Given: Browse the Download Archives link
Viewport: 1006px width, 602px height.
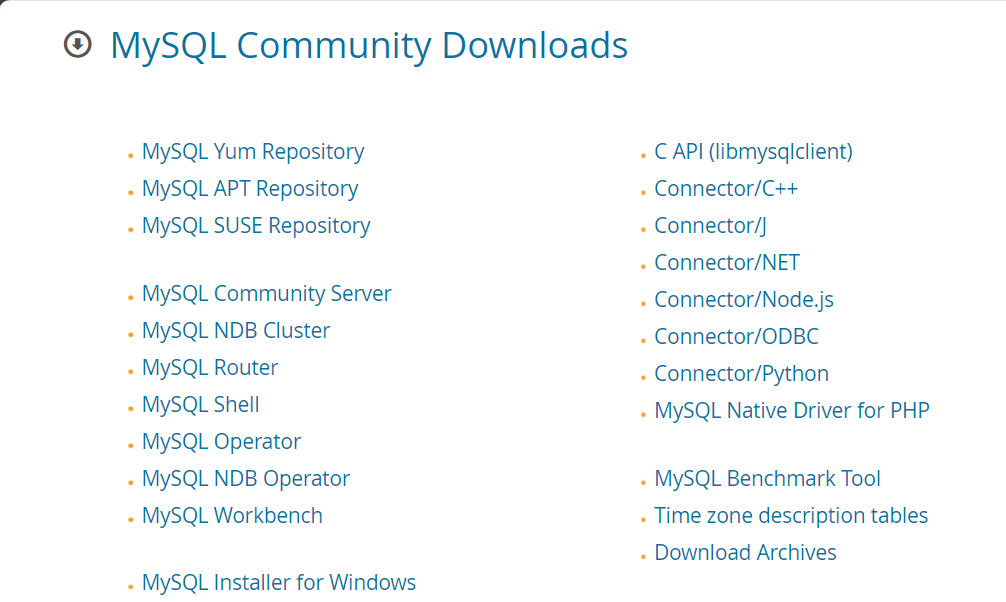Looking at the screenshot, I should (745, 553).
